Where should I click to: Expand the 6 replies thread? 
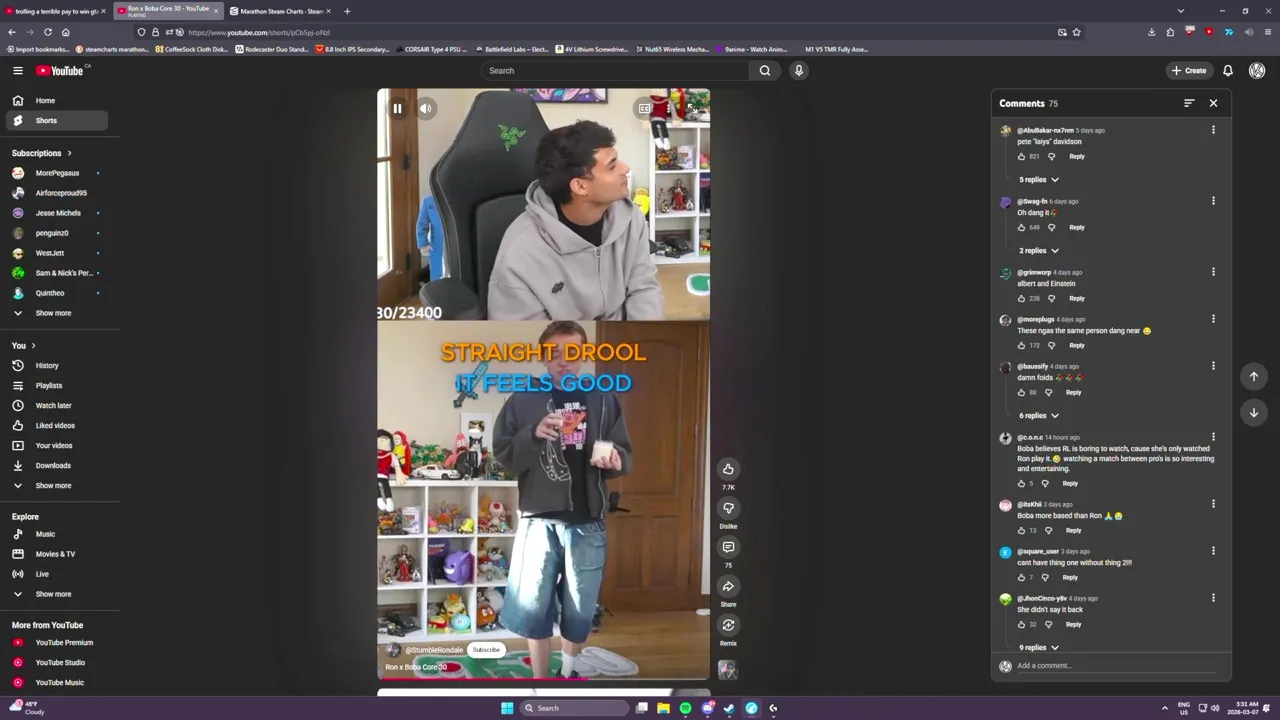tap(1039, 415)
